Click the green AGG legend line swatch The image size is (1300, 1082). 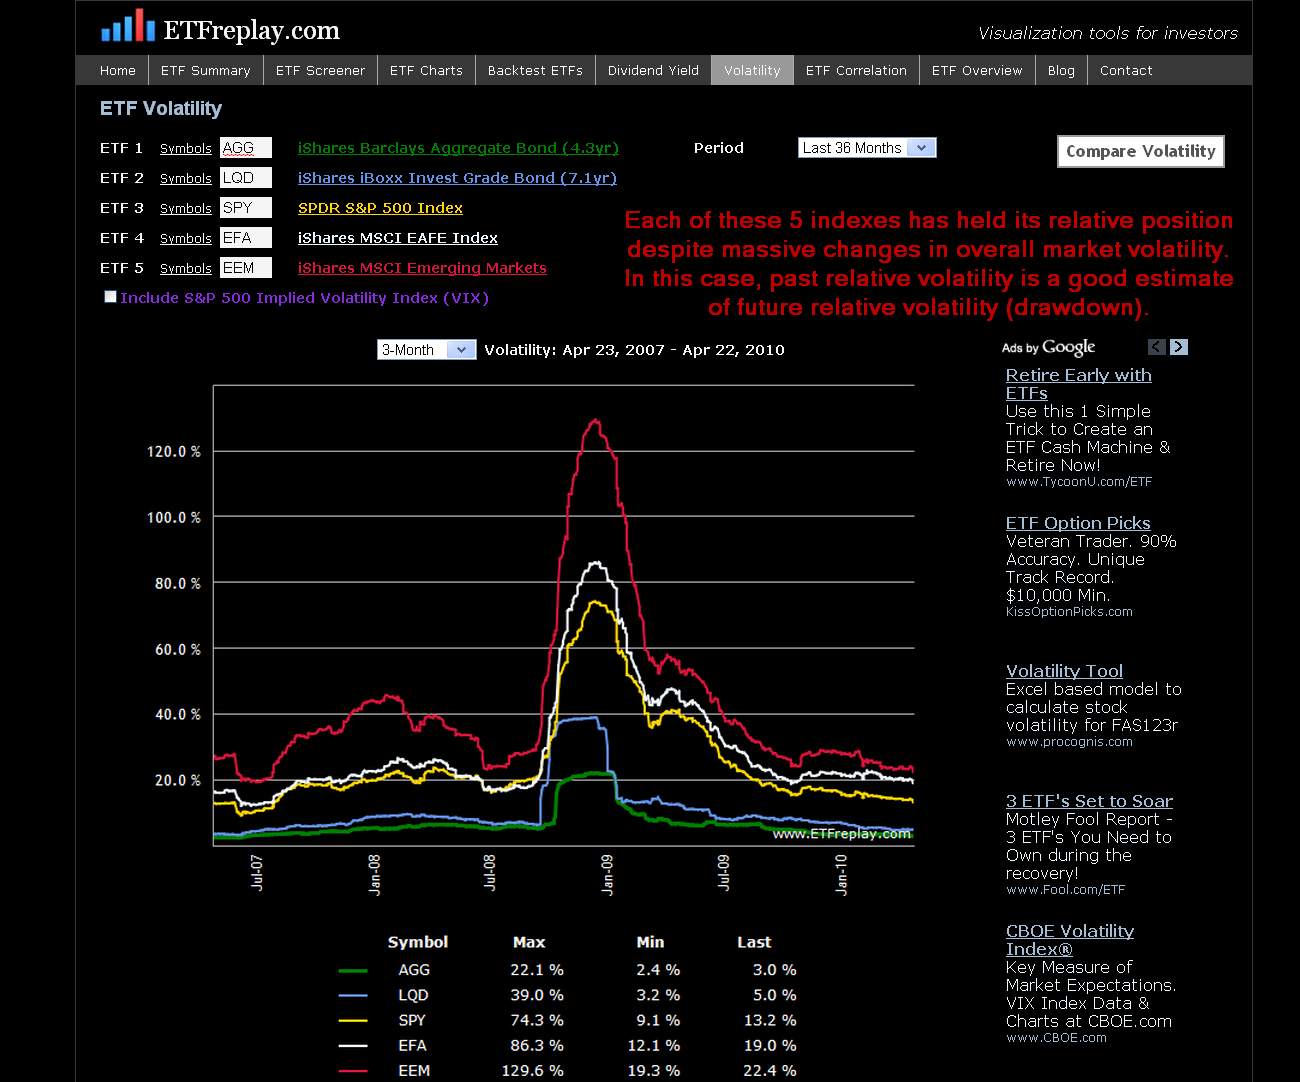coord(353,971)
